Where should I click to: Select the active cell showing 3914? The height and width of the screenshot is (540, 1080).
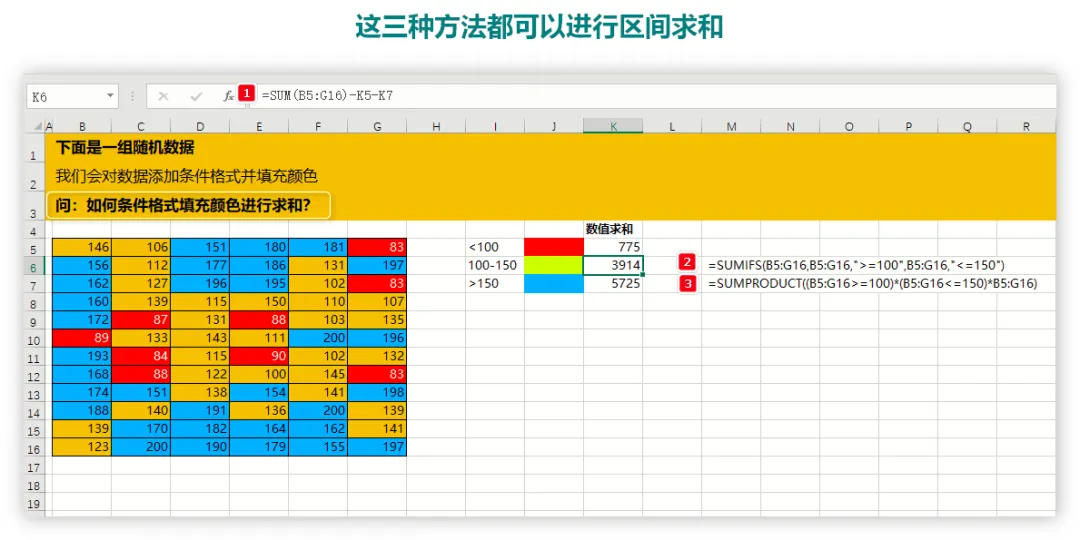click(613, 265)
